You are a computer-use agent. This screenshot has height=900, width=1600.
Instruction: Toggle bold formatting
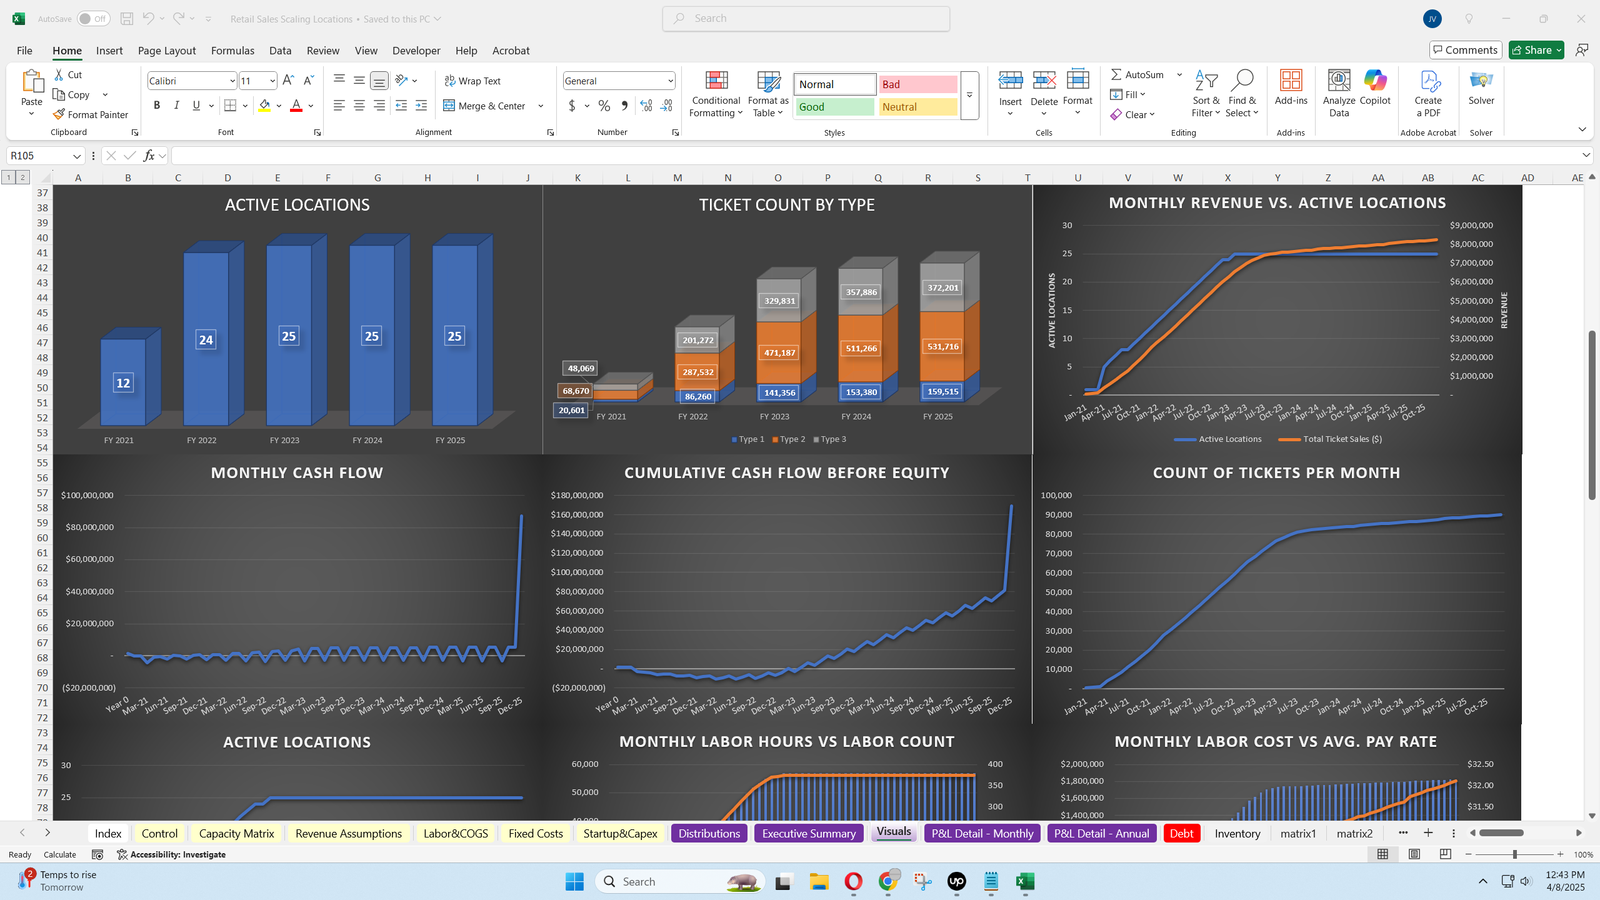(157, 106)
